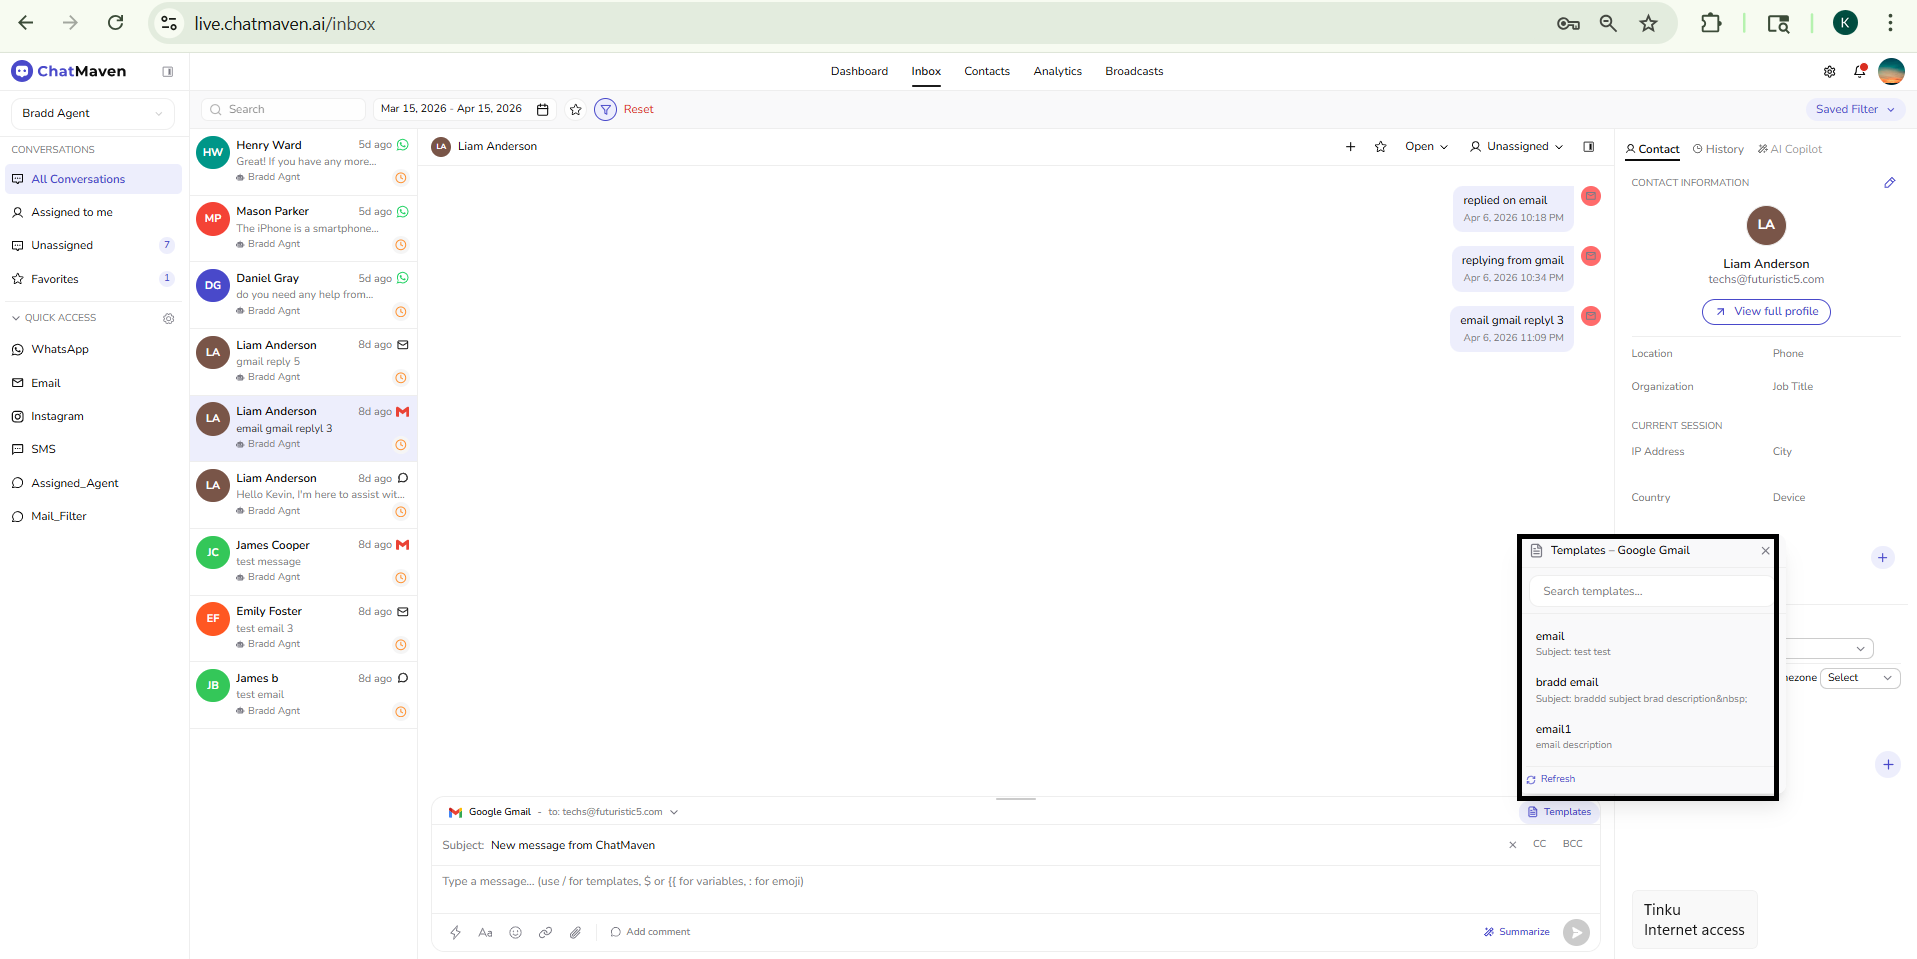
Task: Toggle the contact details side panel
Action: (x=1588, y=147)
